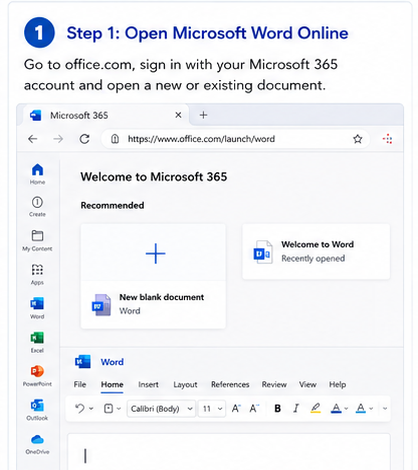Open OneDrive from the sidebar
The image size is (418, 470).
[37, 440]
